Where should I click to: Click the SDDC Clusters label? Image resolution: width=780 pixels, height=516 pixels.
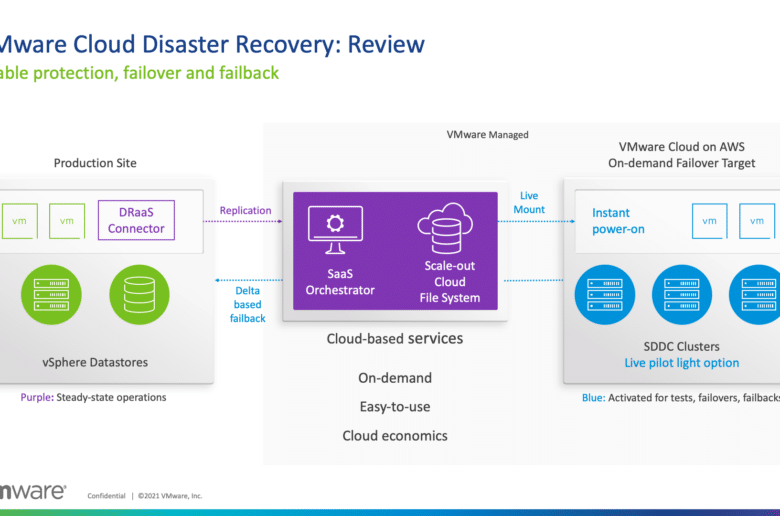tap(682, 346)
